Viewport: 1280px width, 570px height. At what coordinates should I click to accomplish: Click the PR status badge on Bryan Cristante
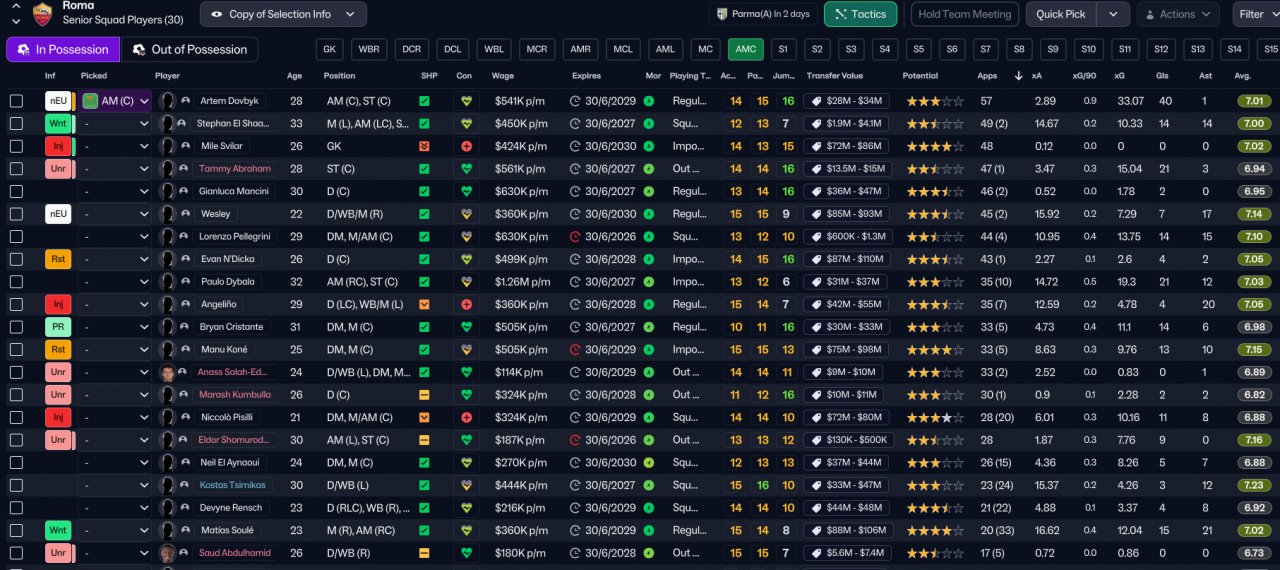(58, 327)
